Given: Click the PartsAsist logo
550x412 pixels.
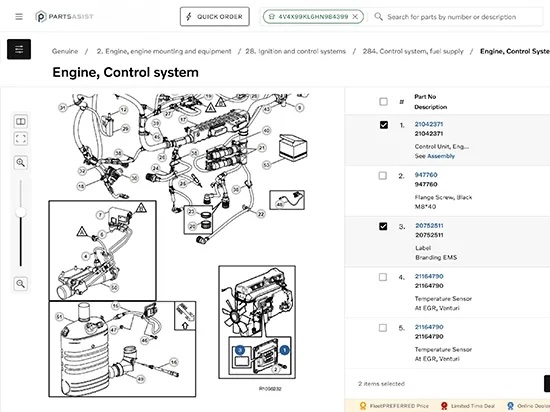Looking at the screenshot, I should pos(64,16).
